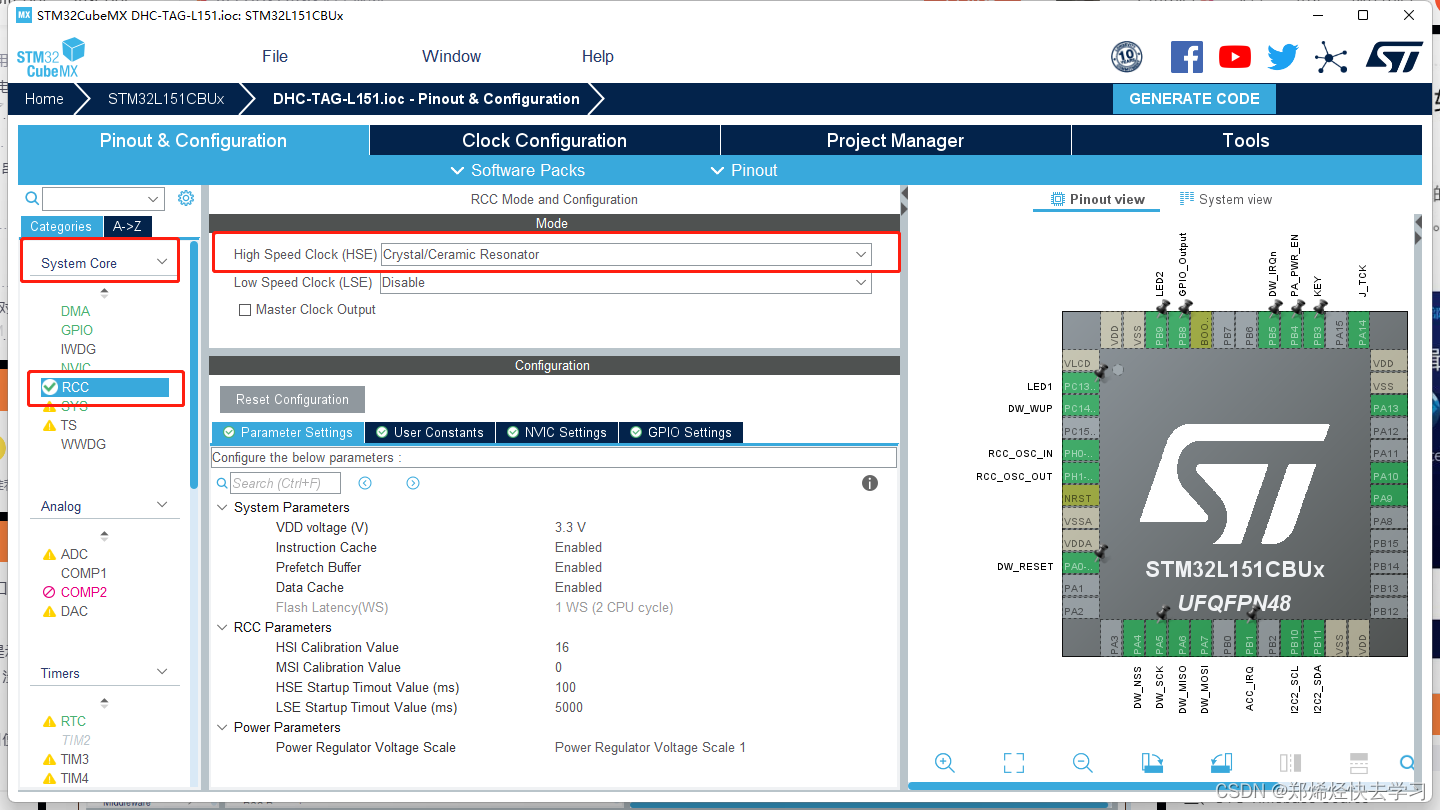This screenshot has height=810, width=1440.
Task: Switch to System view
Action: pos(1226,199)
